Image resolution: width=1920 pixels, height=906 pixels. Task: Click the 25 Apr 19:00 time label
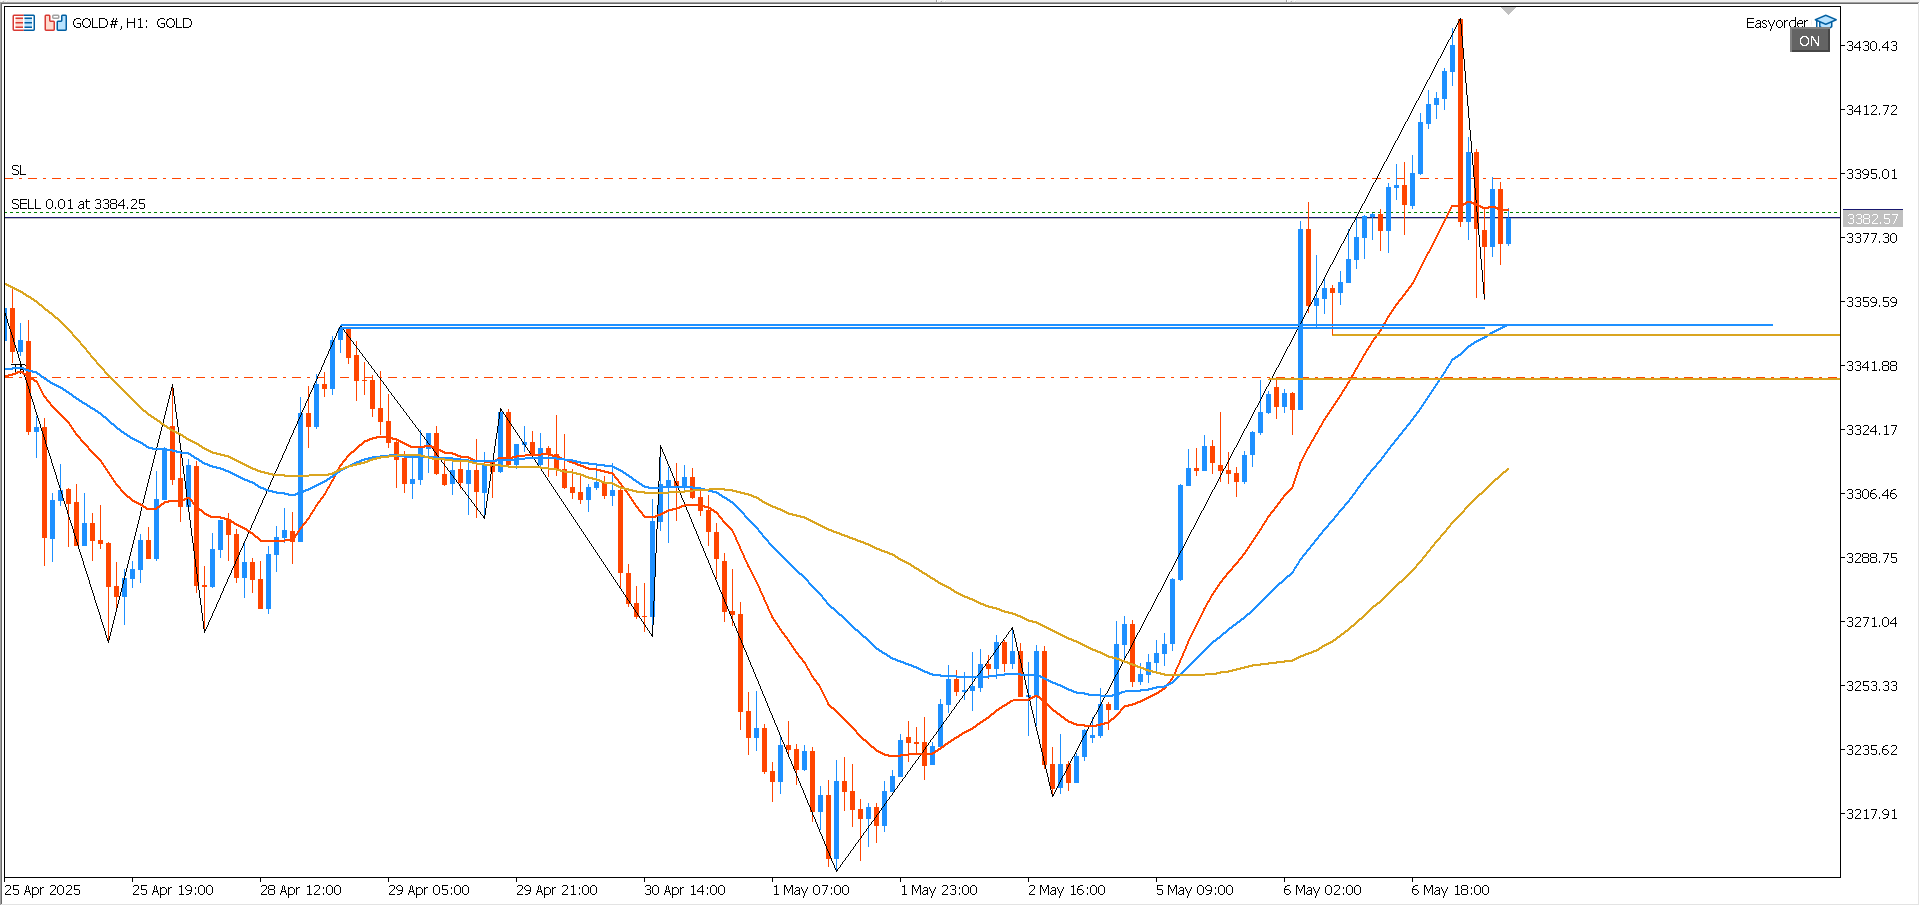(173, 890)
